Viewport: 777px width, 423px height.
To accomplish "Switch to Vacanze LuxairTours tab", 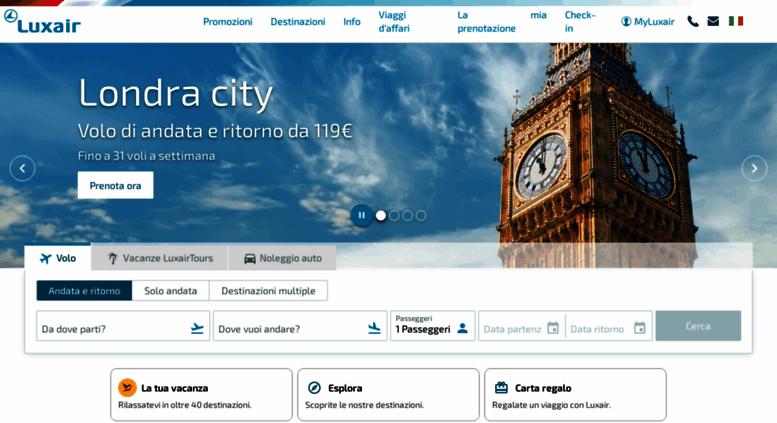I will [160, 258].
